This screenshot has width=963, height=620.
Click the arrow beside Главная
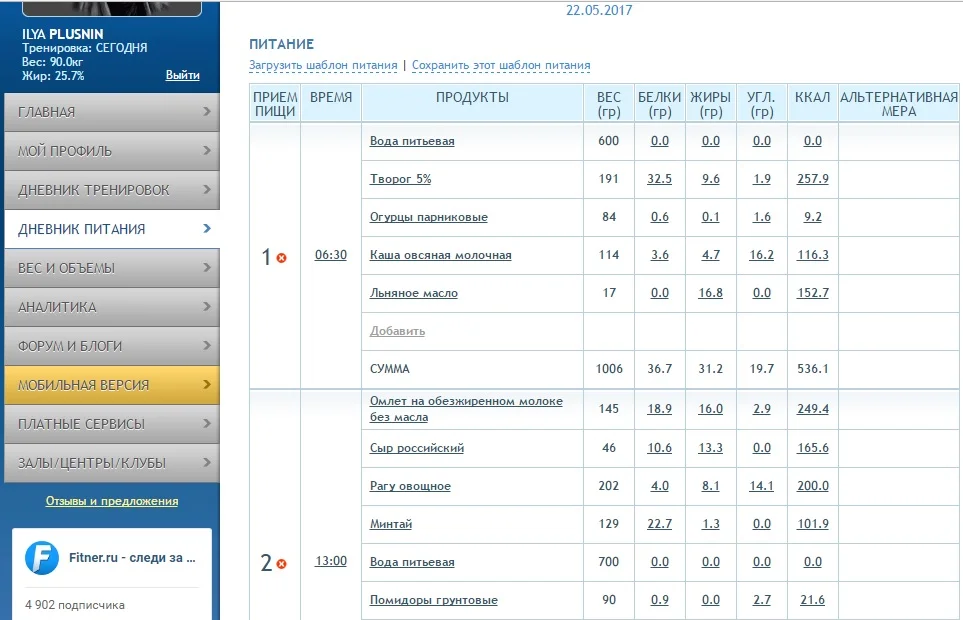click(207, 112)
